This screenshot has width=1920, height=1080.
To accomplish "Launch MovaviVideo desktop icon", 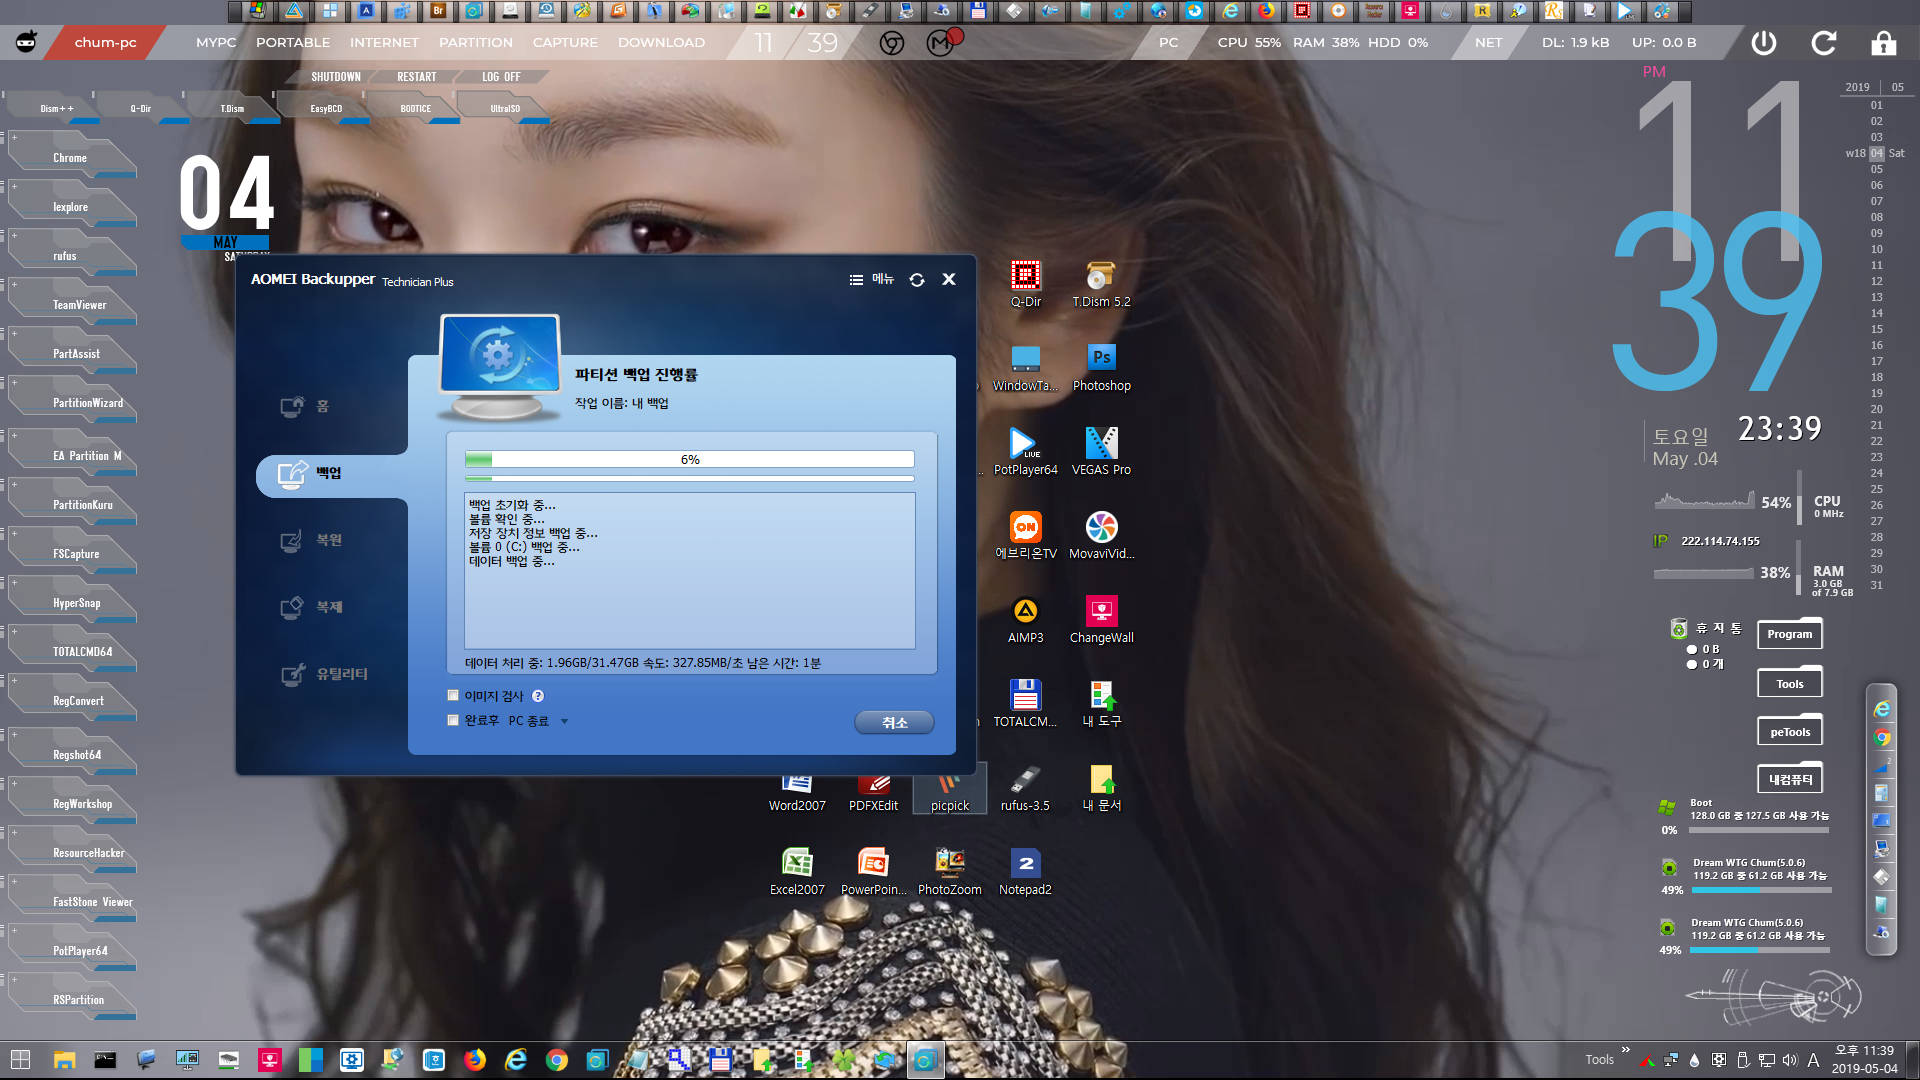I will (1101, 536).
